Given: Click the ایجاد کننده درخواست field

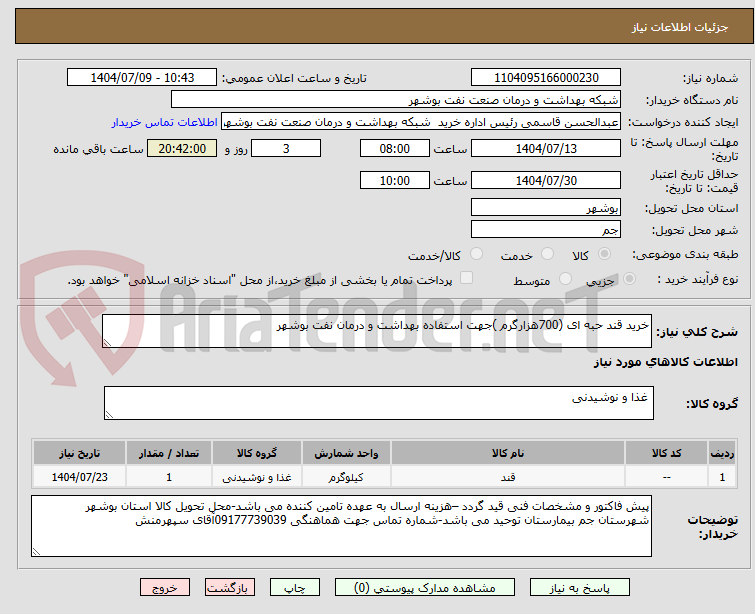Looking at the screenshot, I should pos(421,122).
